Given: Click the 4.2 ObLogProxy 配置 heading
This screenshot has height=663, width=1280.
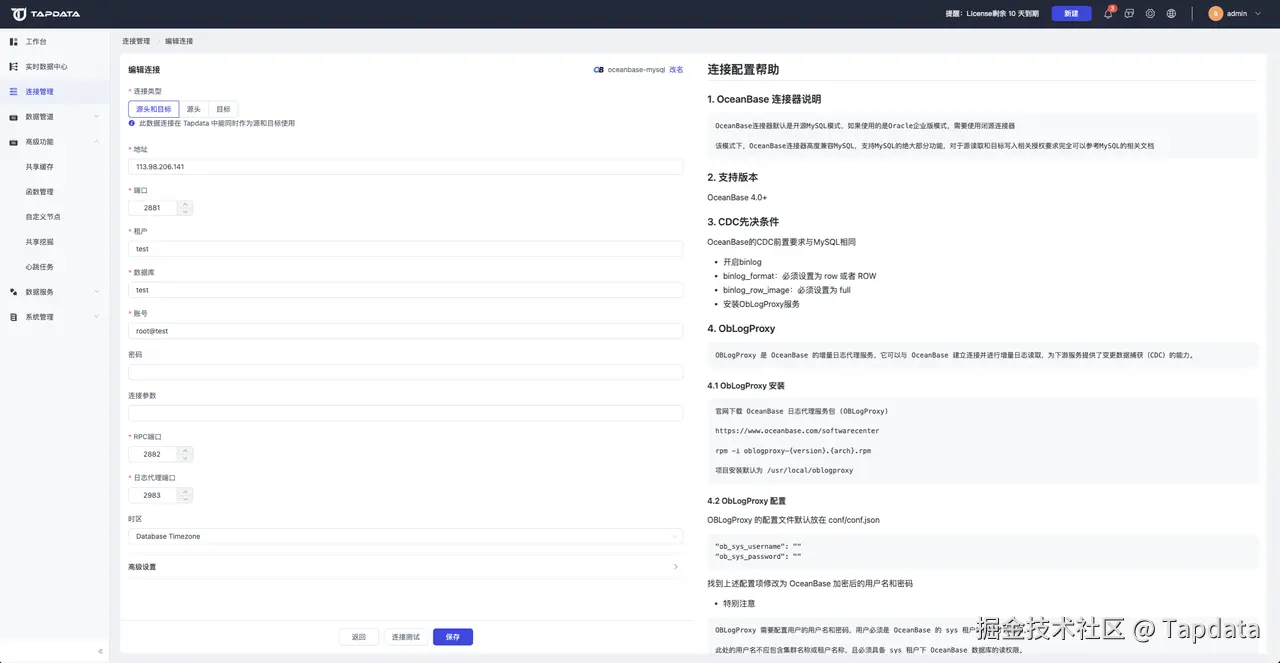Looking at the screenshot, I should tap(746, 501).
